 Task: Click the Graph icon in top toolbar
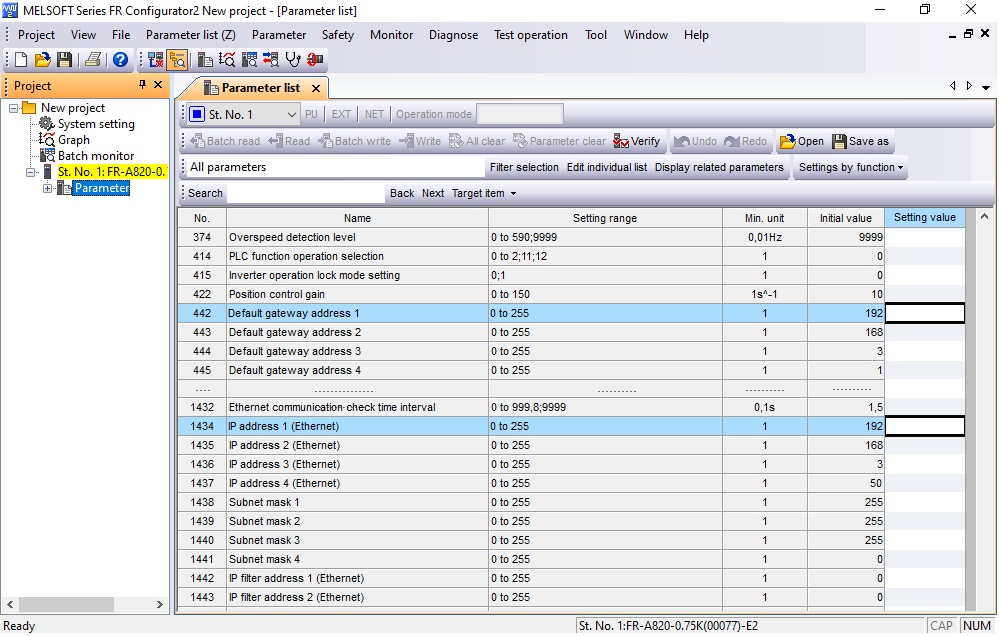click(227, 60)
